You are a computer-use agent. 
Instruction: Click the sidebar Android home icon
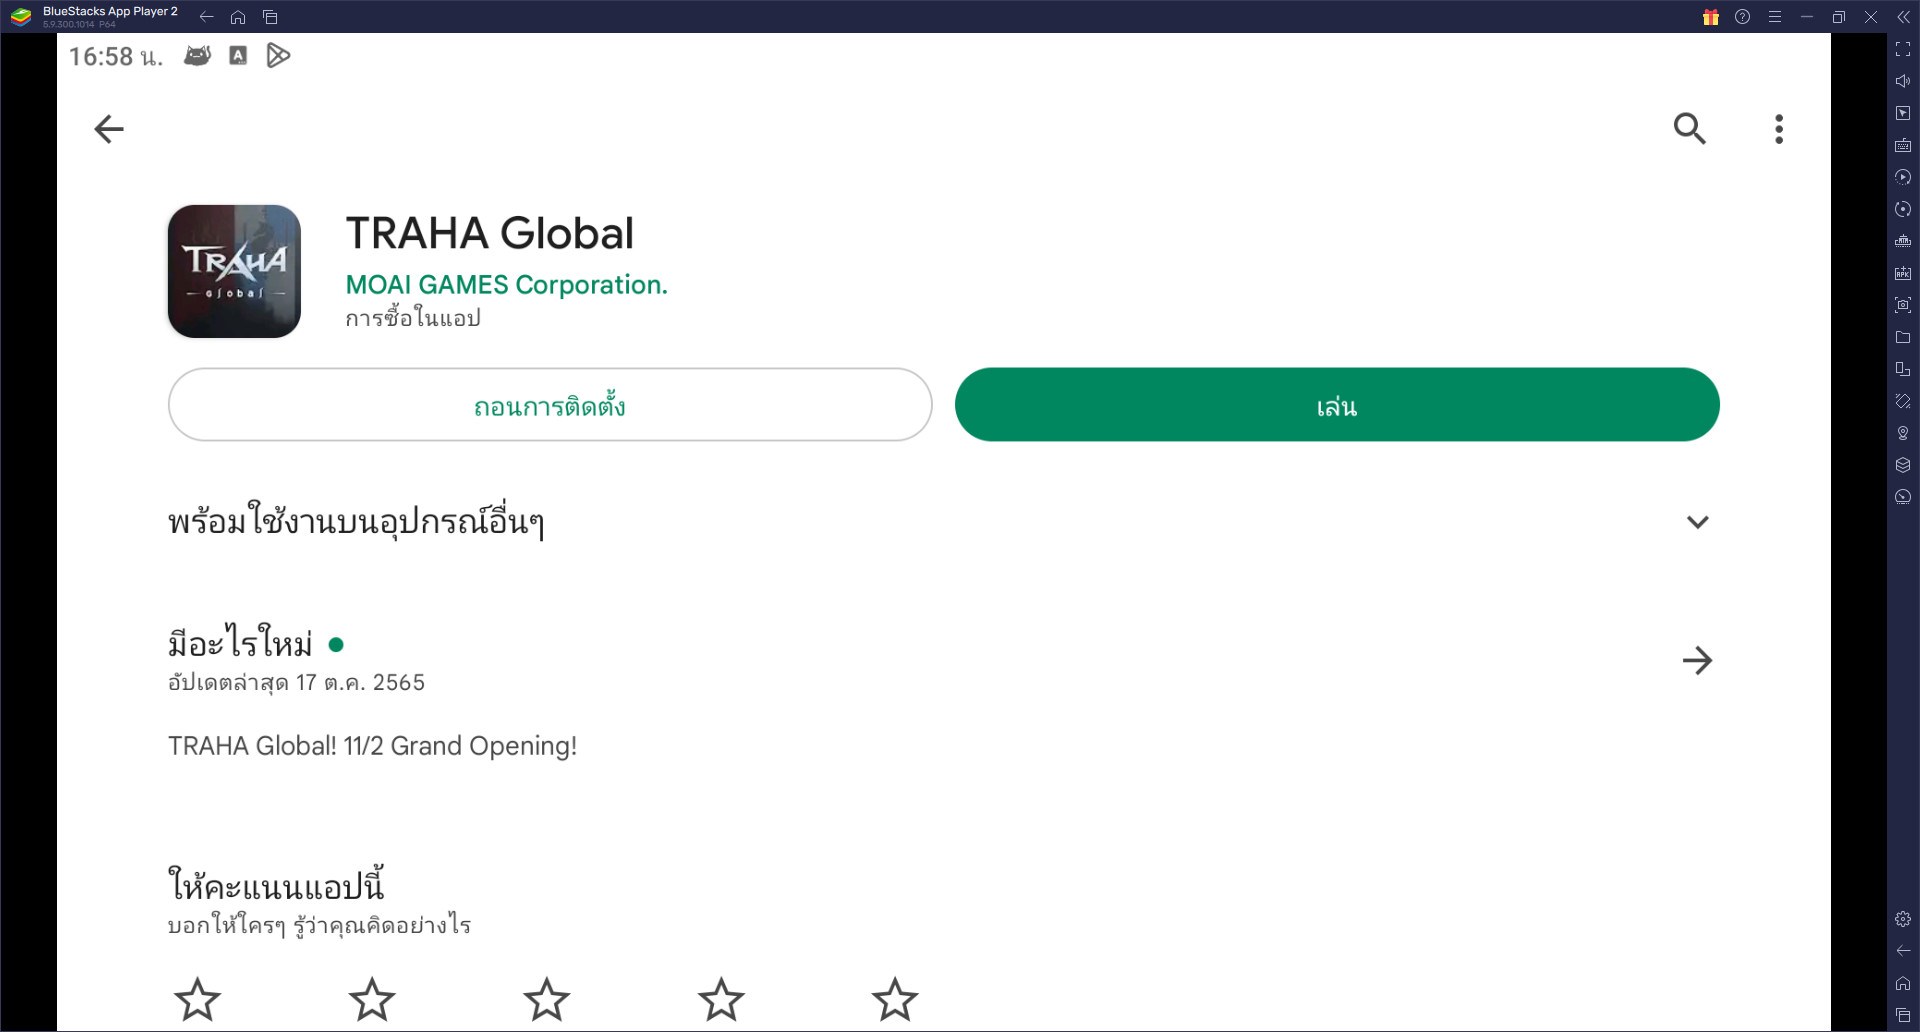pyautogui.click(x=1903, y=983)
